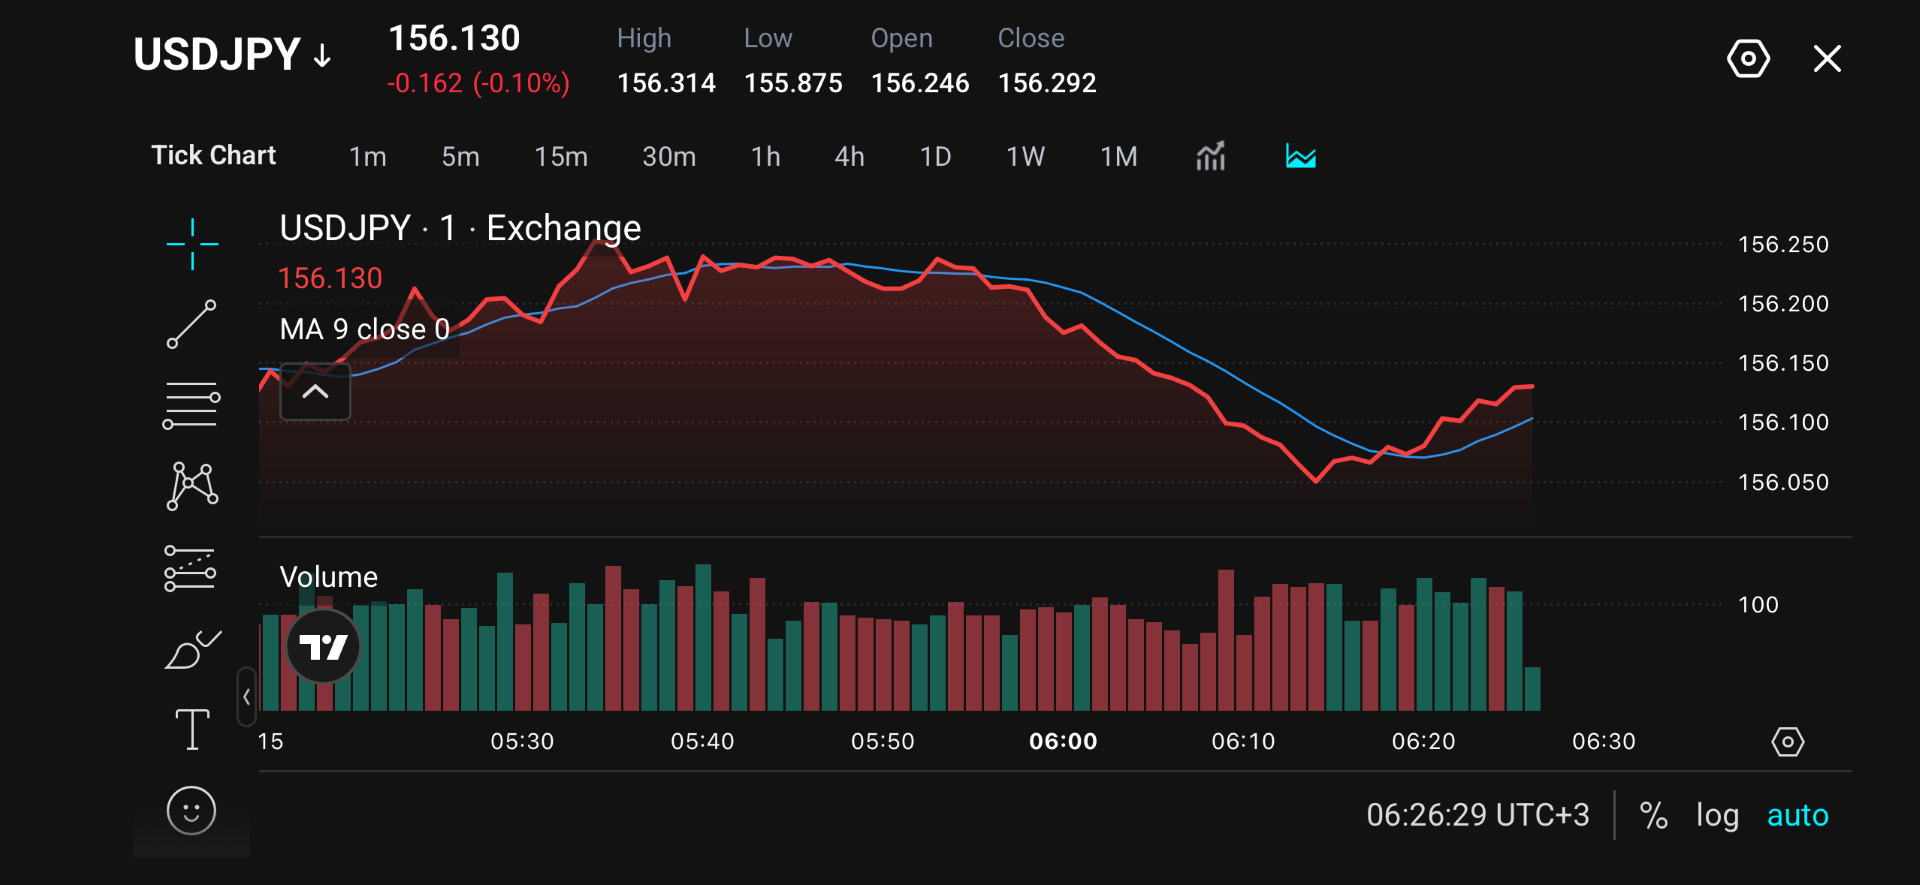Toggle percent scale mode
This screenshot has width=1920, height=885.
pos(1653,815)
